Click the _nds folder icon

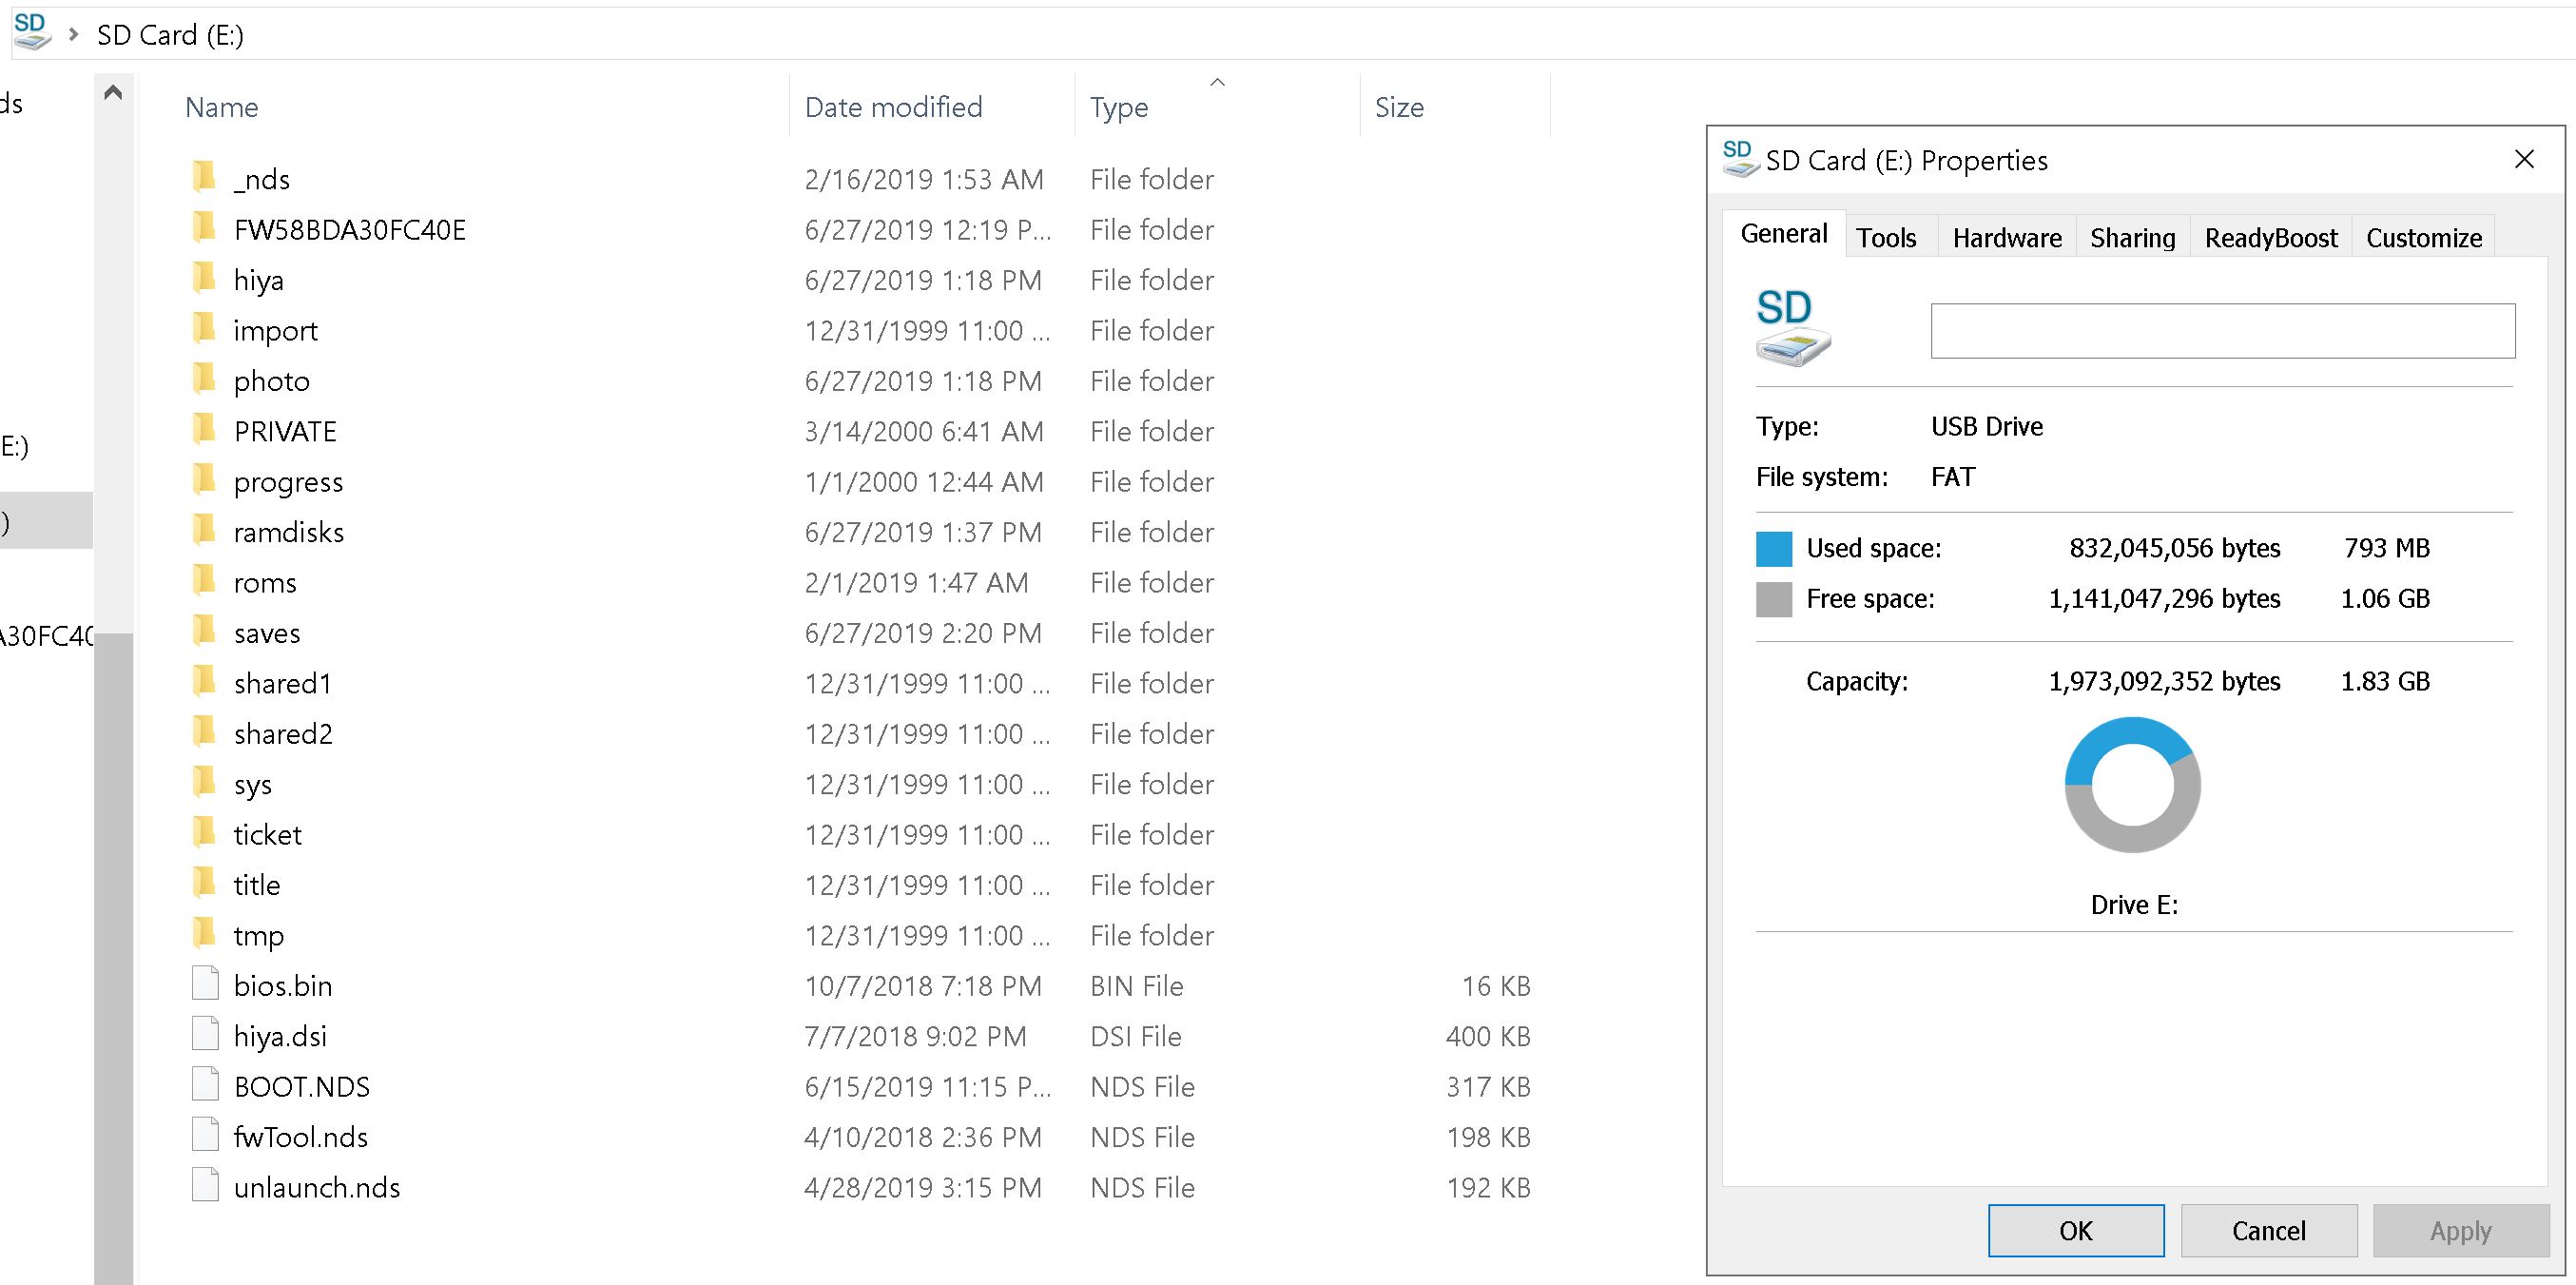[204, 178]
